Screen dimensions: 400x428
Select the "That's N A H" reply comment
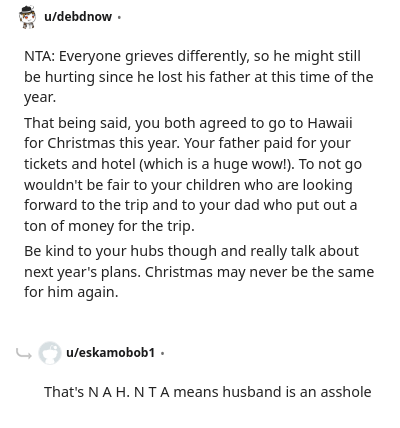click(x=208, y=392)
